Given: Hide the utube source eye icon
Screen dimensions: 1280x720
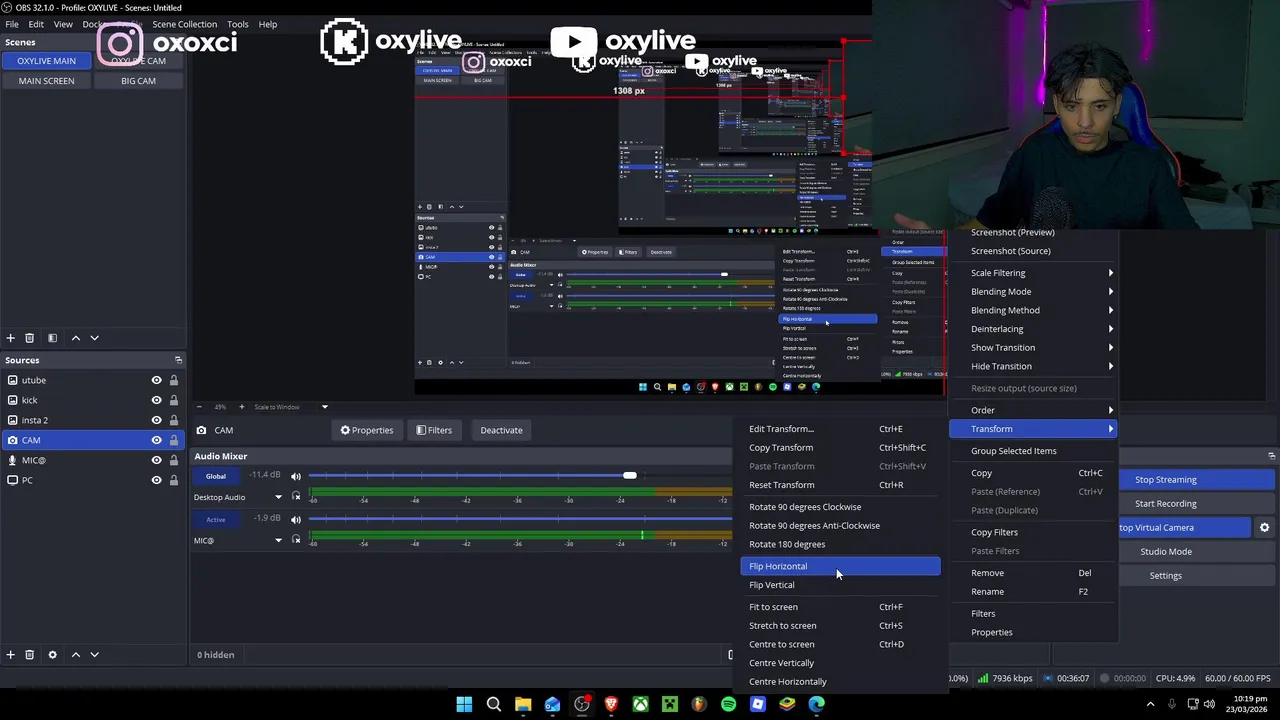Looking at the screenshot, I should point(156,380).
